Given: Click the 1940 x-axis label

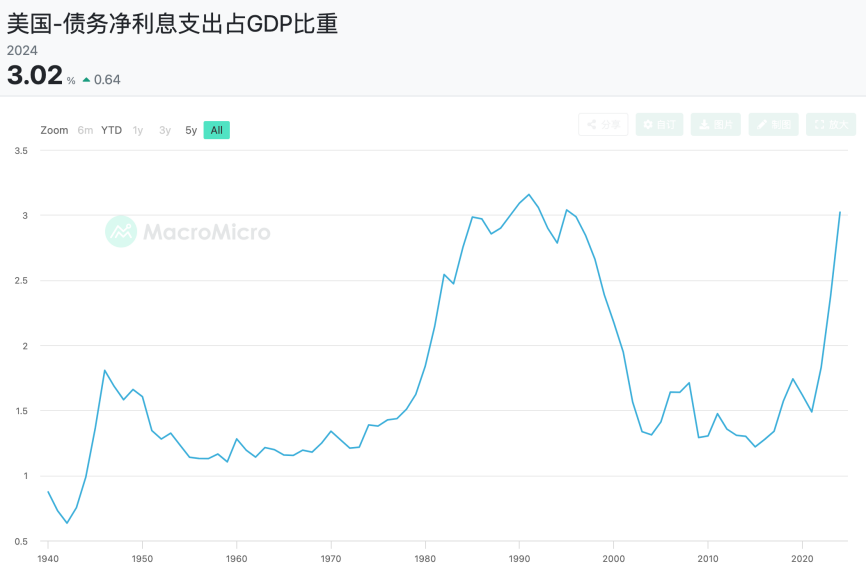Looking at the screenshot, I should point(48,557).
